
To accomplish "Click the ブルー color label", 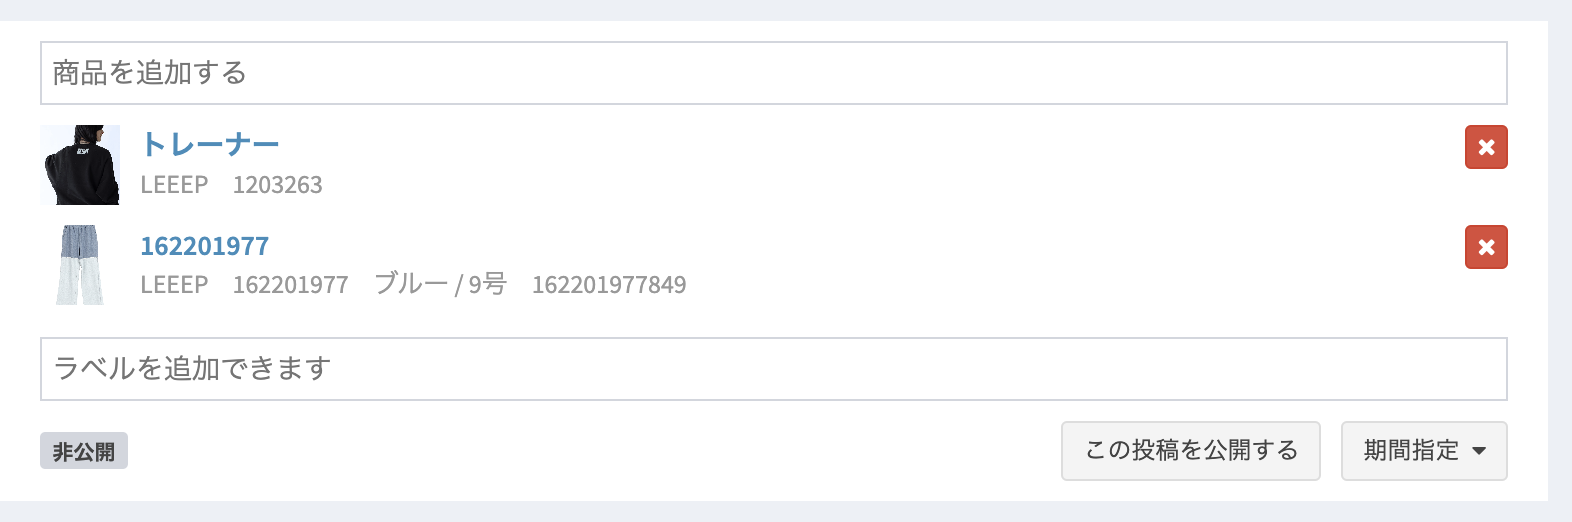I will click(x=411, y=284).
